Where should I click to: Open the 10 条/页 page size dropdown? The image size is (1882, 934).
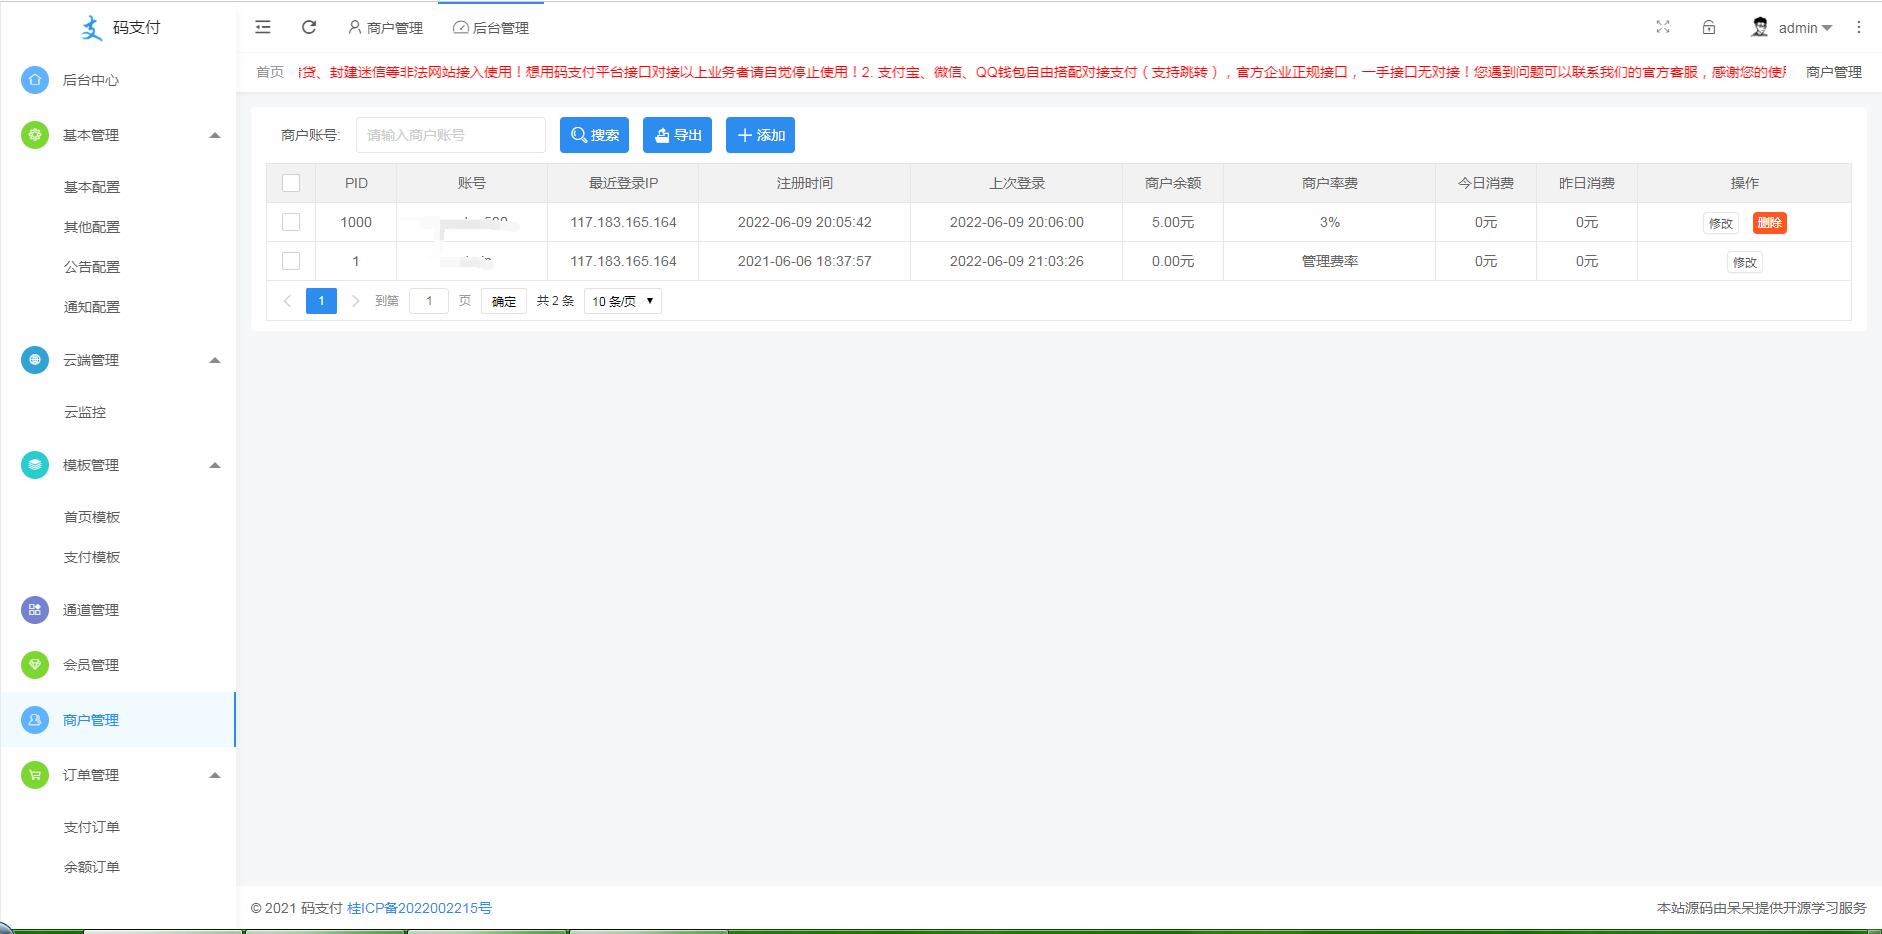point(622,301)
